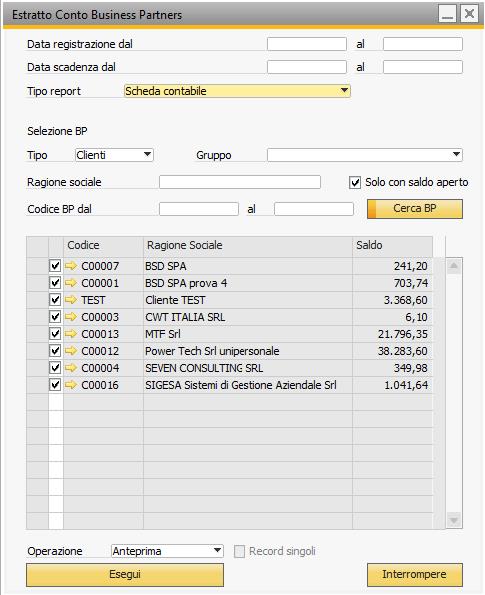
Task: Uncheck the C00001 BSD SPA prova 4 row
Action: coord(55,283)
